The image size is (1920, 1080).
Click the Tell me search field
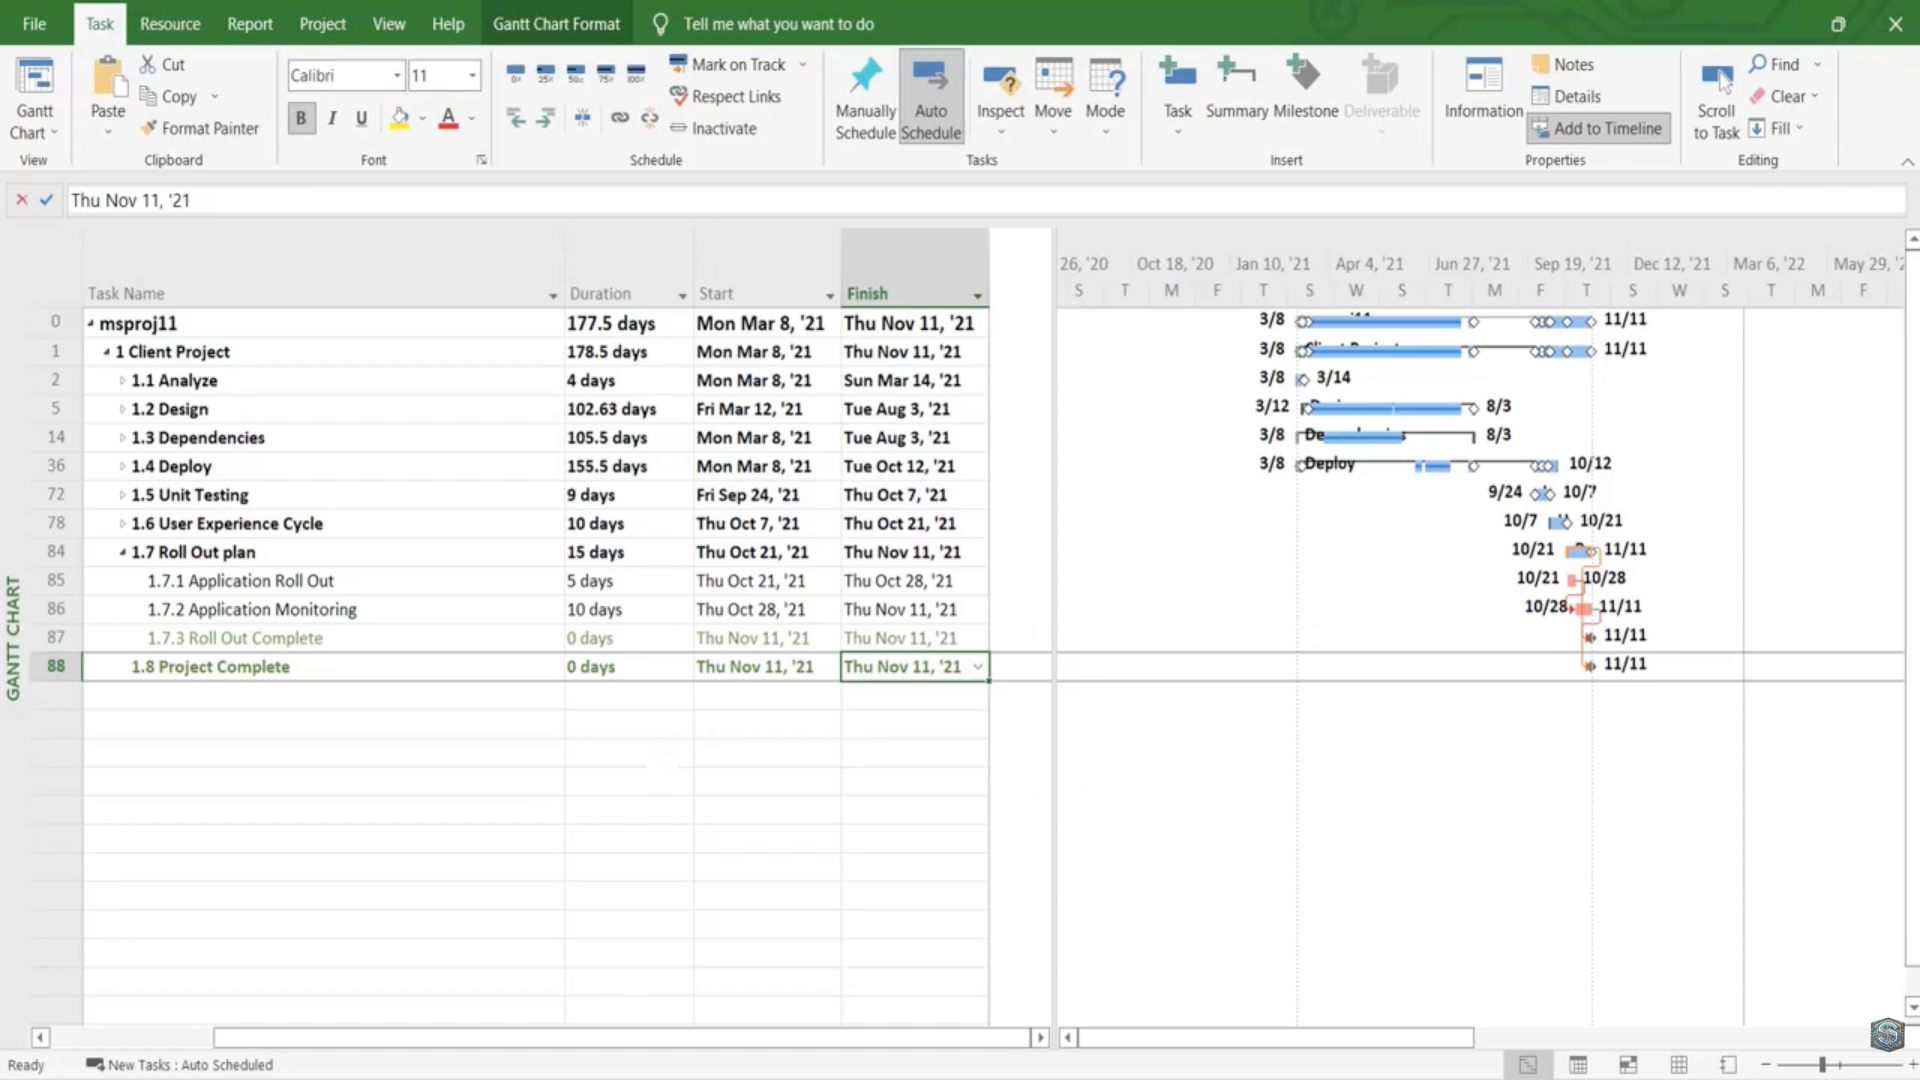778,24
